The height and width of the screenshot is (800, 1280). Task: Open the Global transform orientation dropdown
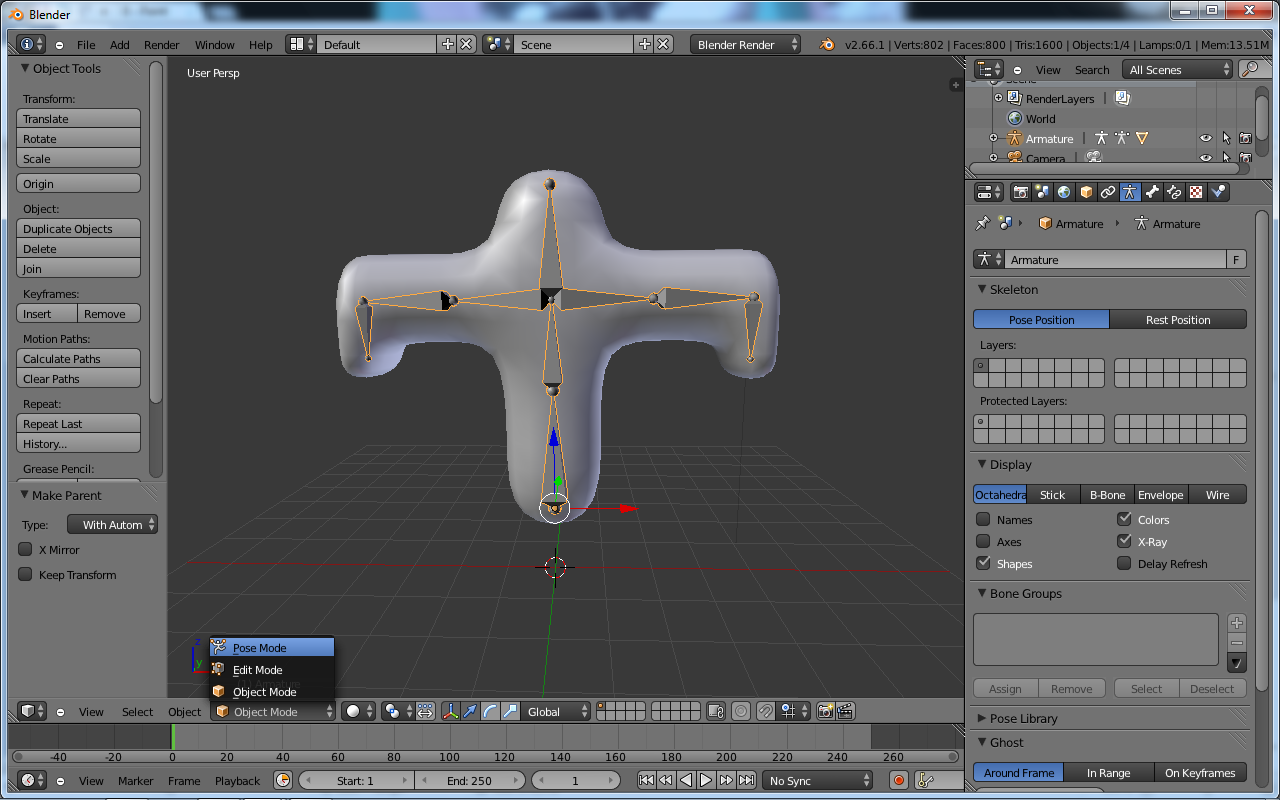click(556, 711)
